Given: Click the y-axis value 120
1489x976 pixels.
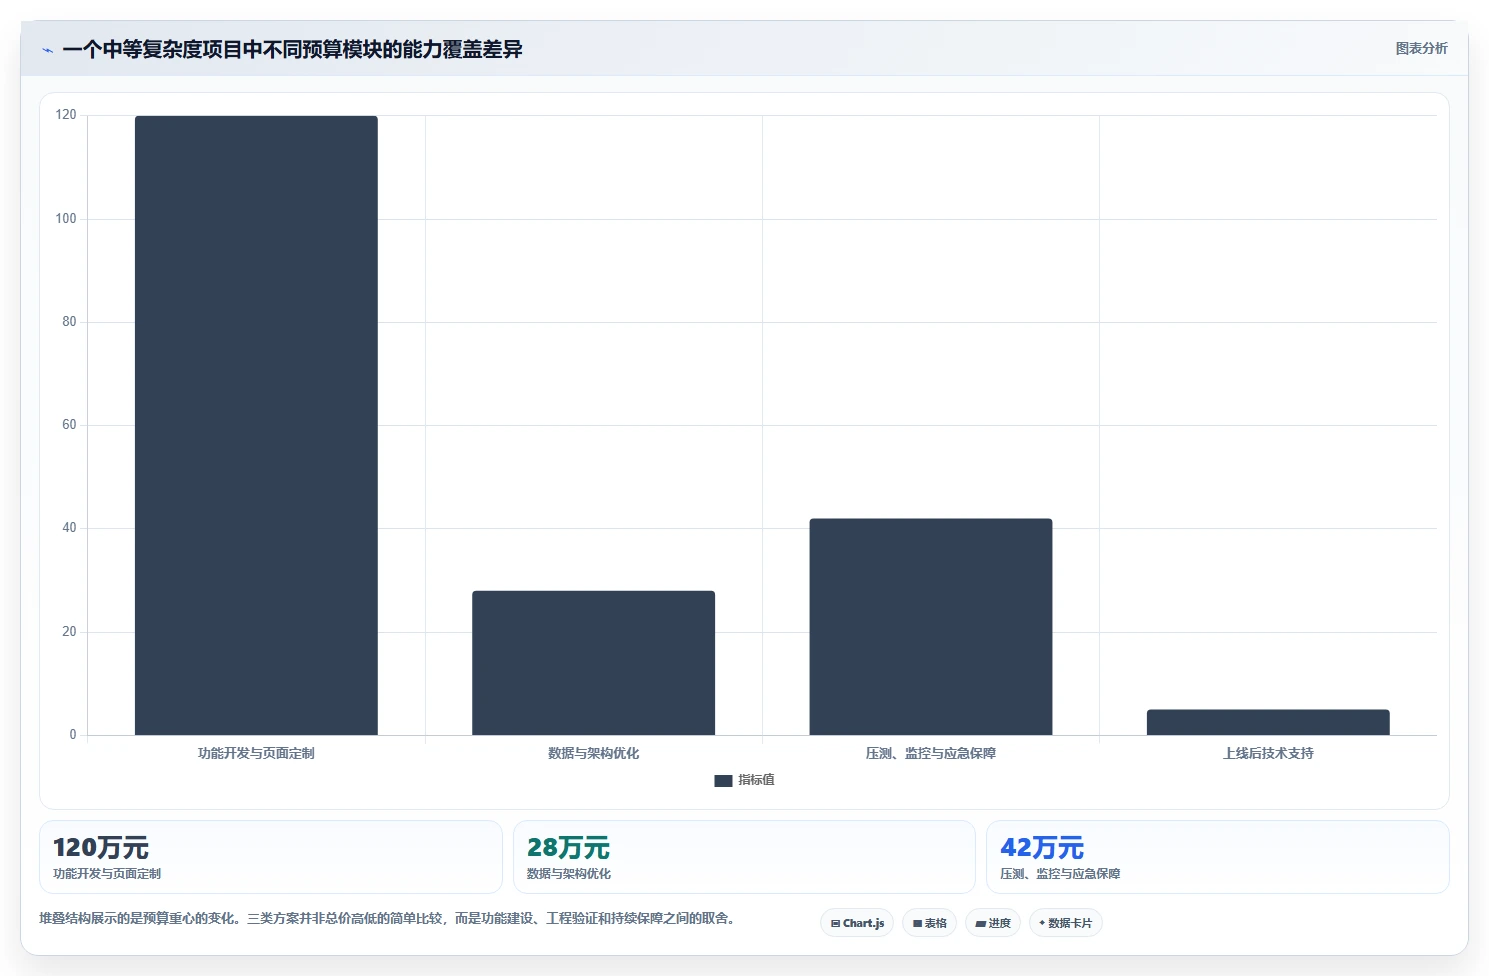Looking at the screenshot, I should (x=66, y=115).
